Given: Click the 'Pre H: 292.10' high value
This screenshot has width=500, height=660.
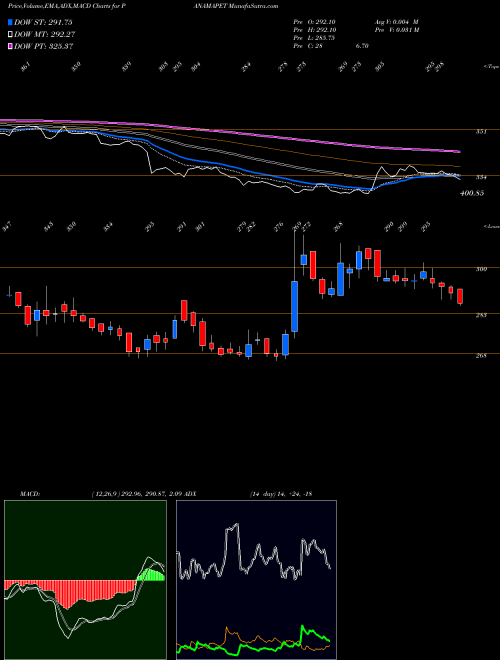Looking at the screenshot, I should [x=314, y=30].
